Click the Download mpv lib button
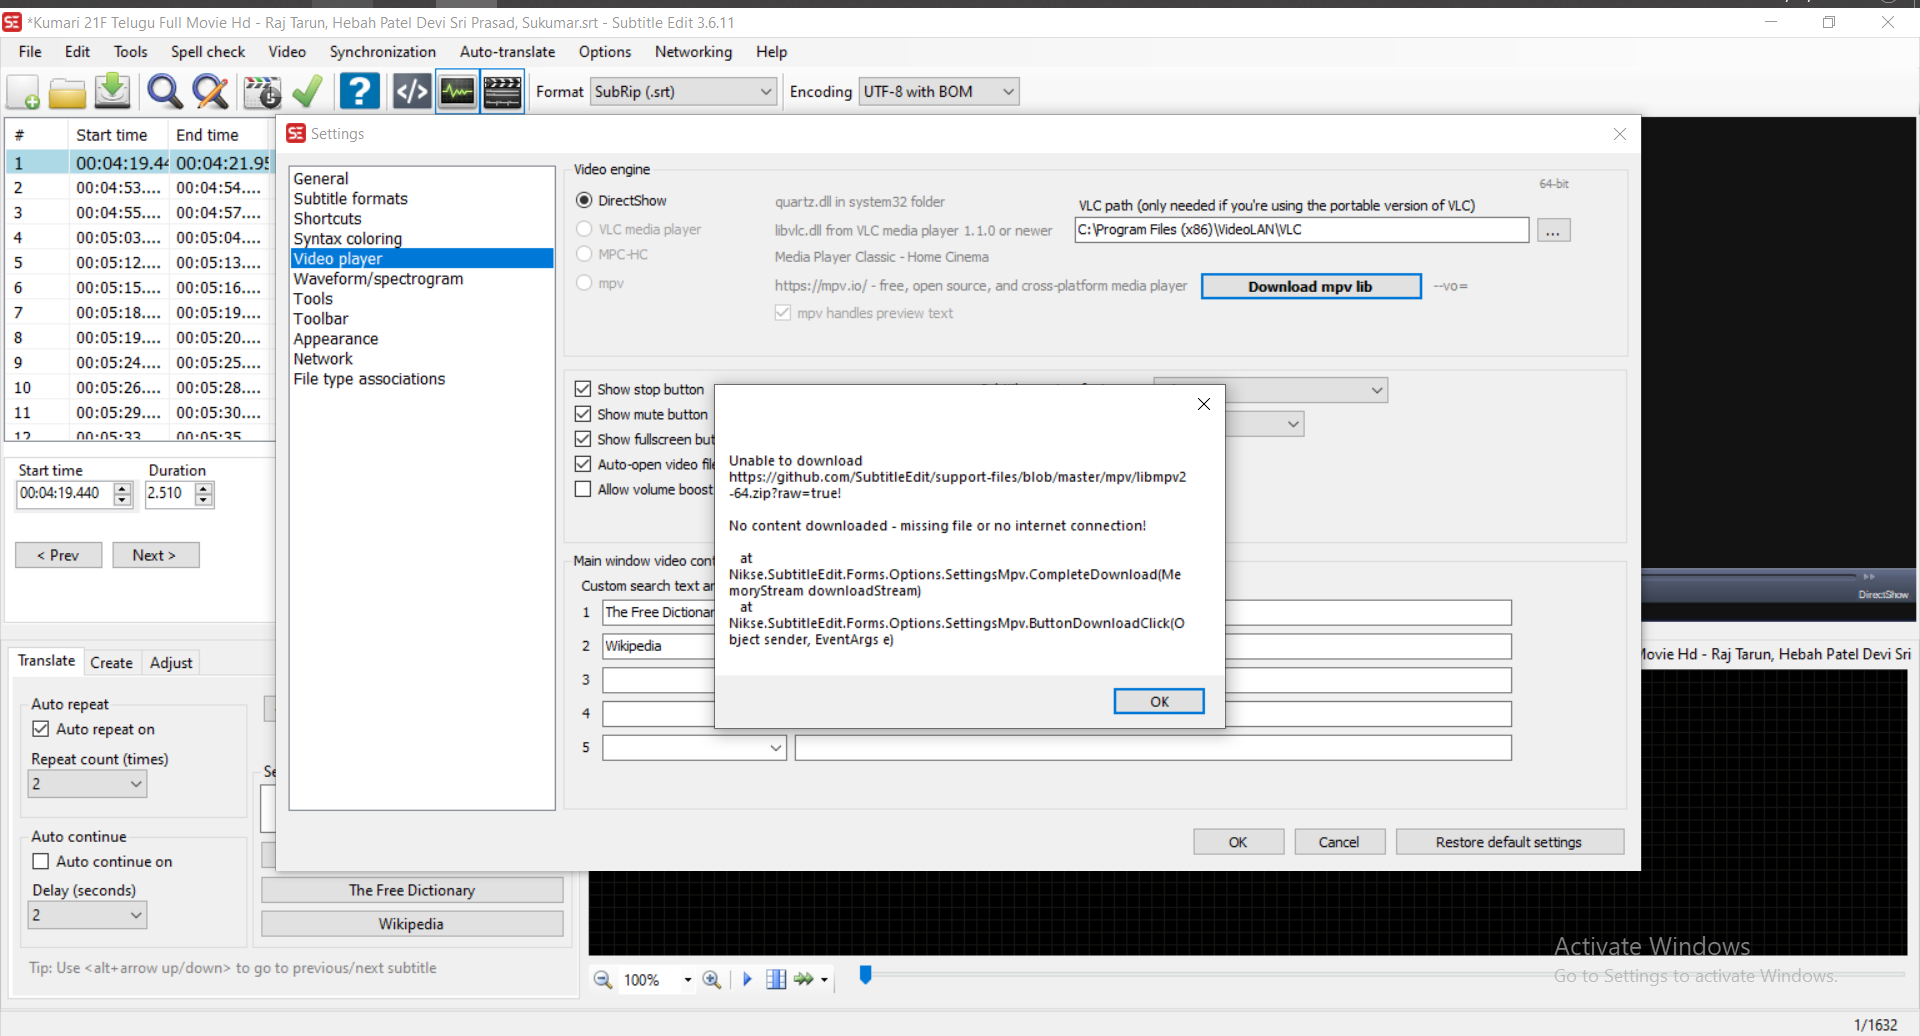This screenshot has height=1036, width=1920. [1310, 286]
